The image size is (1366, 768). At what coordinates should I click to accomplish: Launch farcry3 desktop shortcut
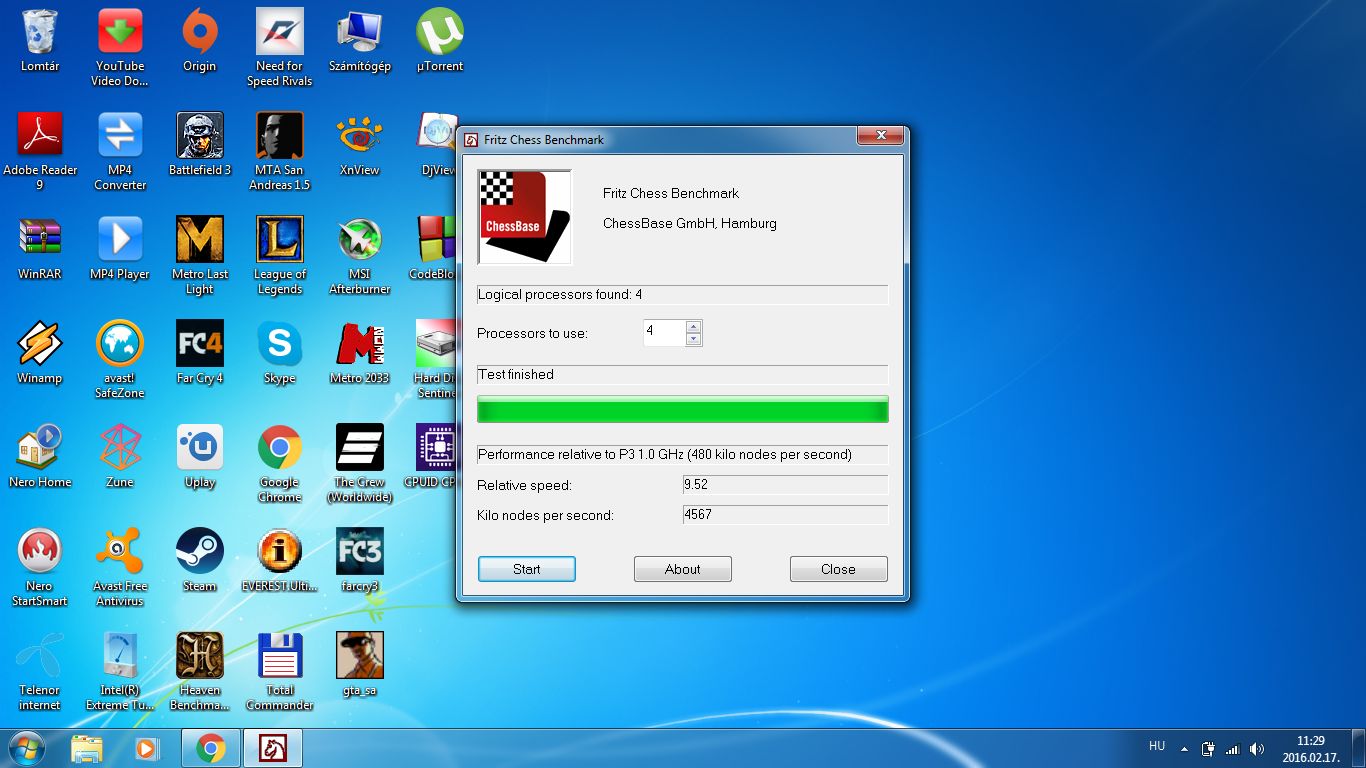pos(360,562)
